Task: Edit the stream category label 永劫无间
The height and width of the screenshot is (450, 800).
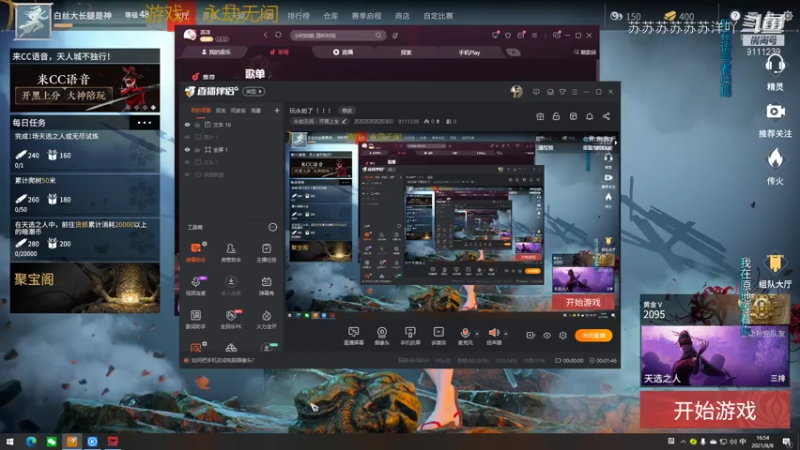Action: click(319, 121)
